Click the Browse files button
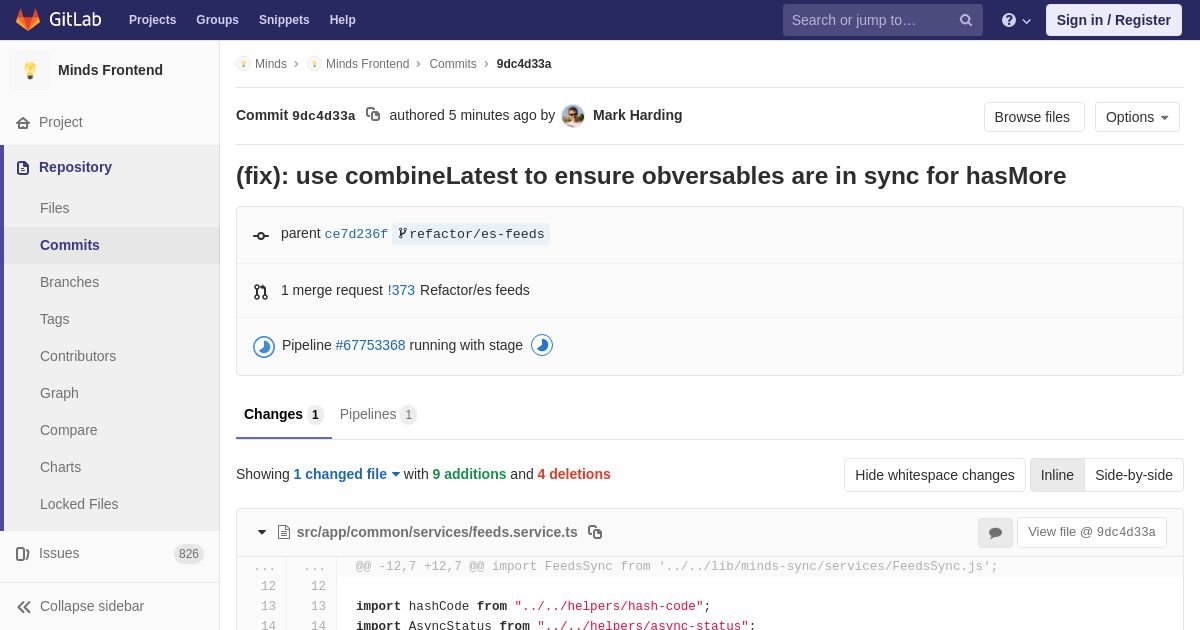 coord(1034,117)
